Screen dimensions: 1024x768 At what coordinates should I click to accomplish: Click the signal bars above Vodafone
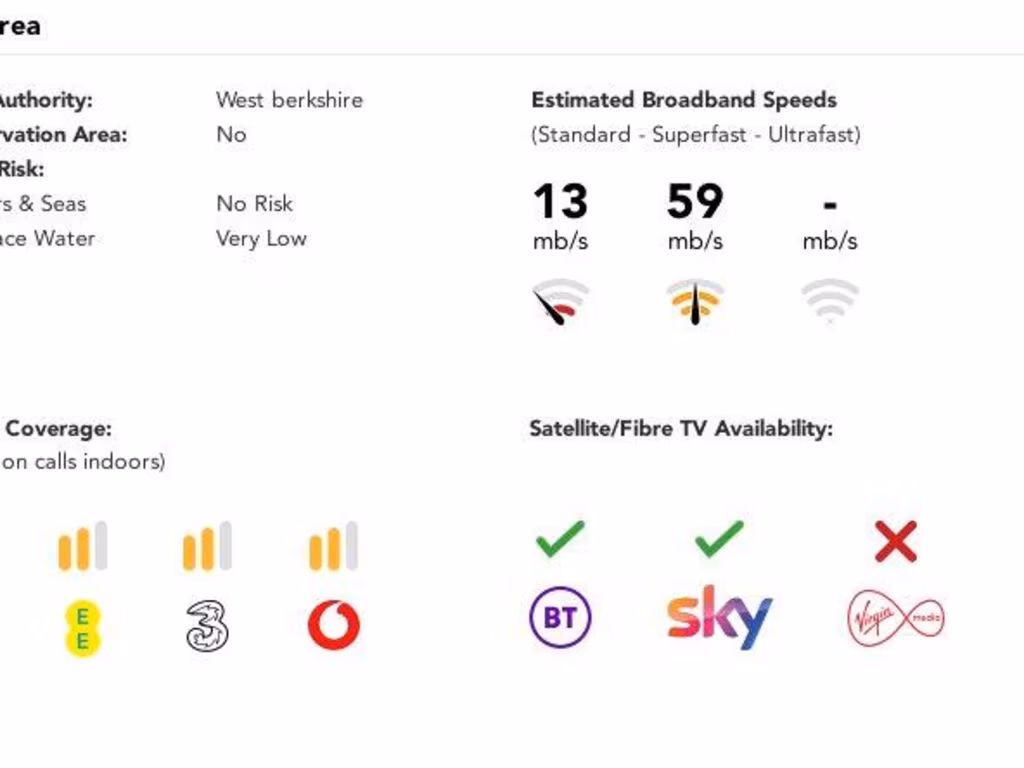pyautogui.click(x=333, y=546)
